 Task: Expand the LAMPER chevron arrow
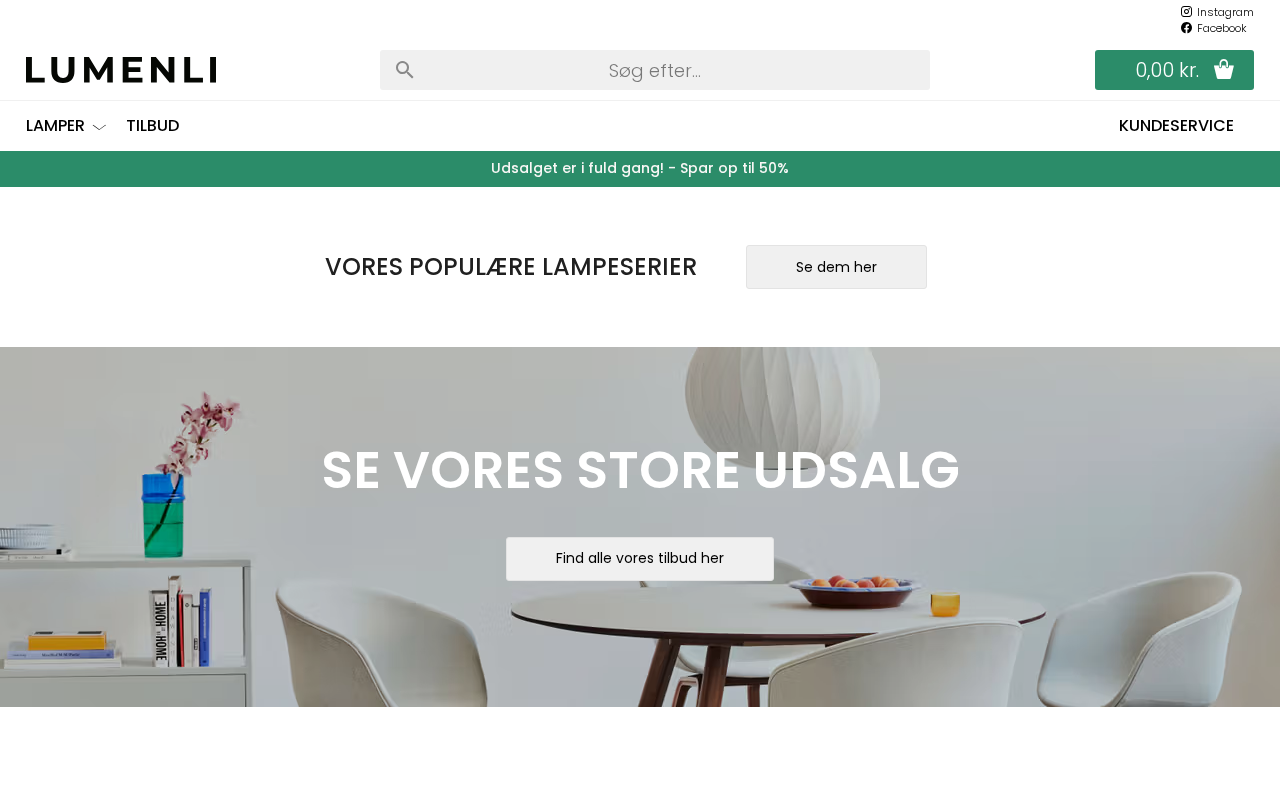[99, 127]
